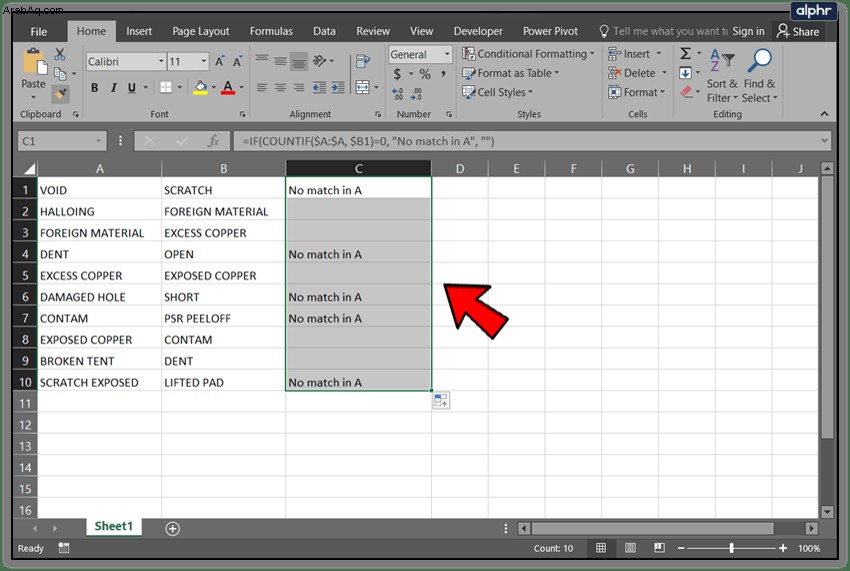This screenshot has height=571, width=850.
Task: Click the New Sheet plus icon
Action: coord(172,529)
